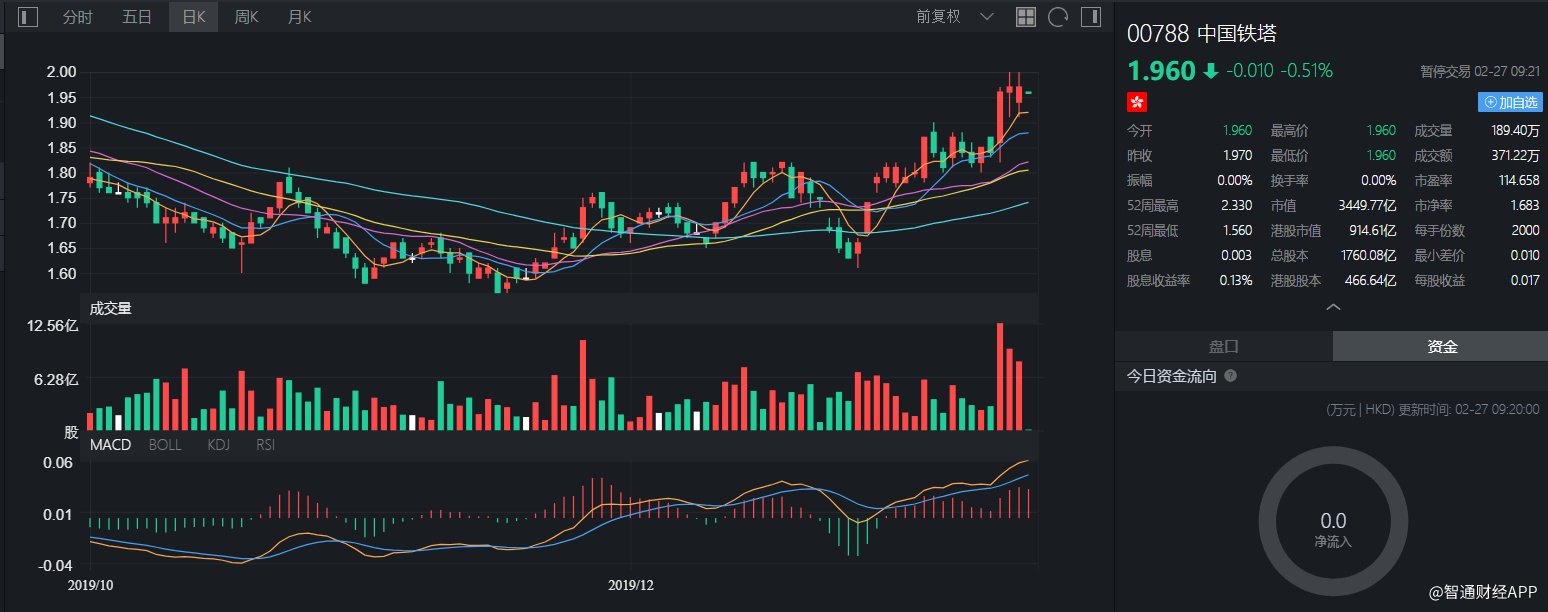Open the 资金 capital flow tab
This screenshot has height=612, width=1548.
click(x=1441, y=347)
